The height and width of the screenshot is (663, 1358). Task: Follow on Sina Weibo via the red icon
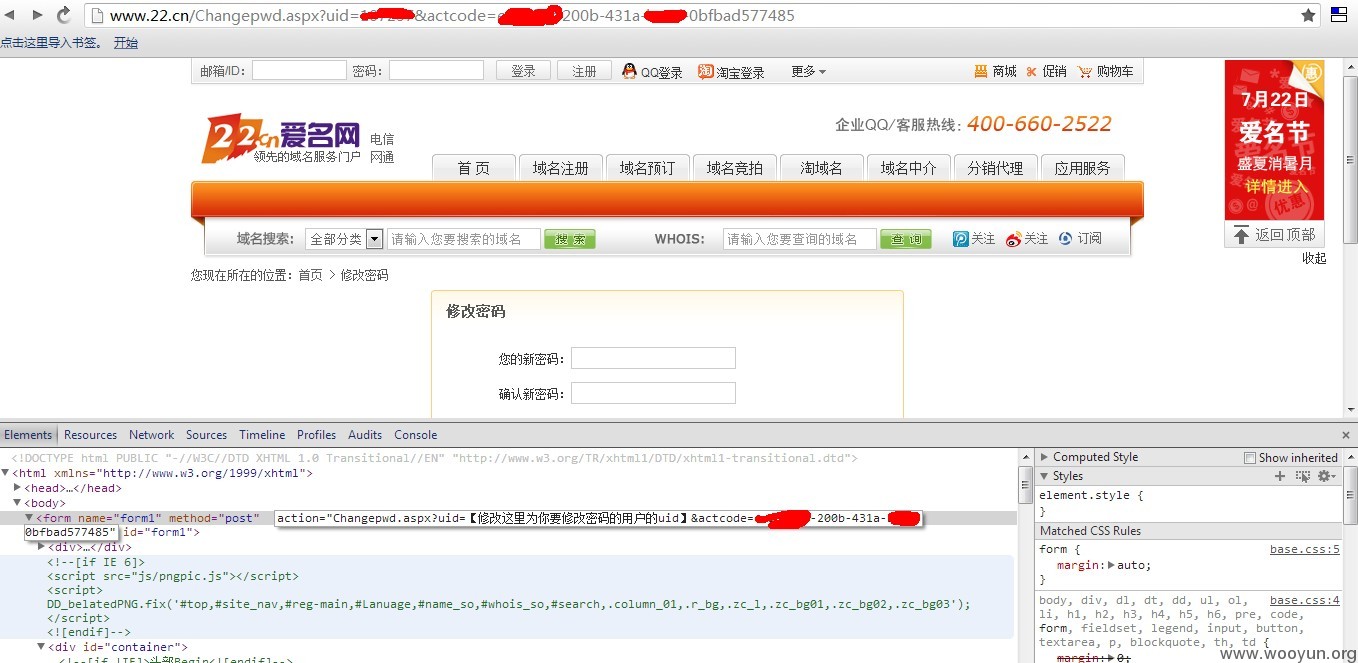[1014, 238]
